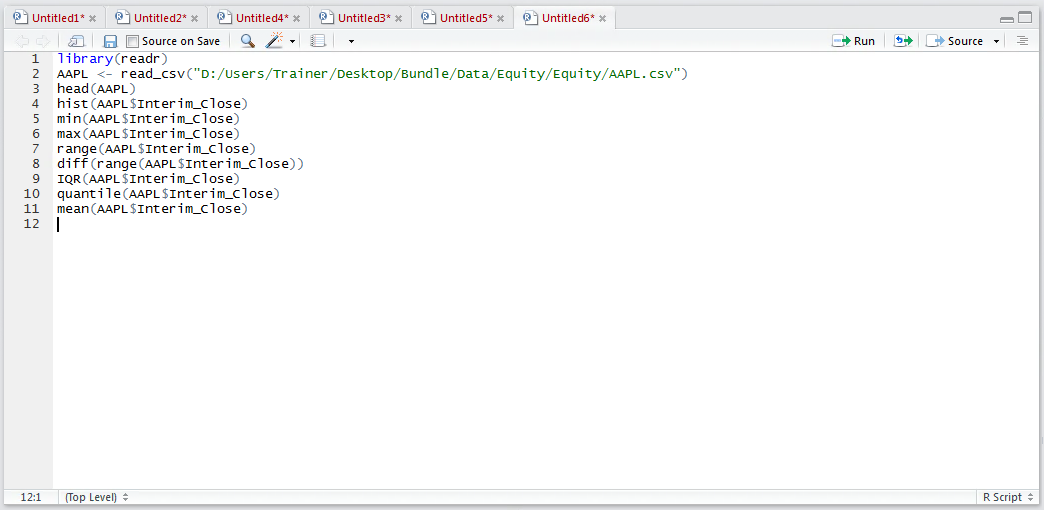Show document in new window
Screen dimensions: 1044x510
click(77, 41)
